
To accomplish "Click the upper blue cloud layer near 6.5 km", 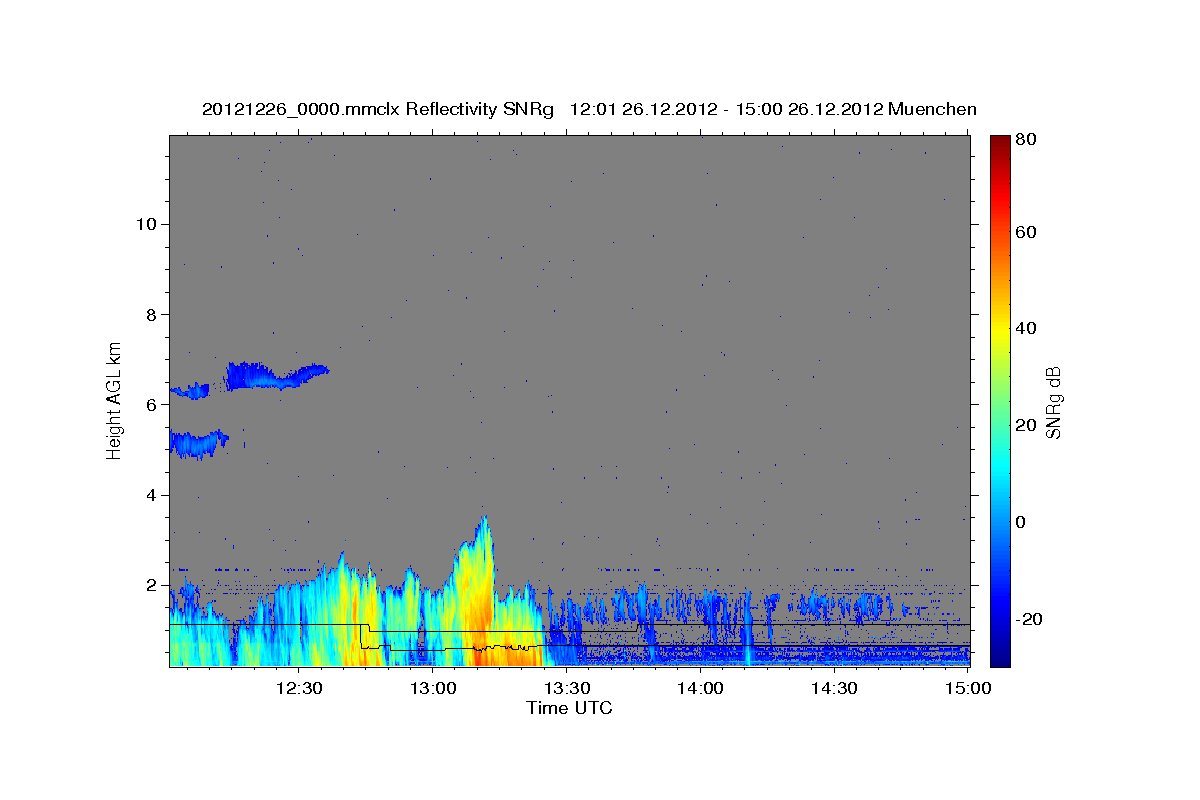I will 276,376.
